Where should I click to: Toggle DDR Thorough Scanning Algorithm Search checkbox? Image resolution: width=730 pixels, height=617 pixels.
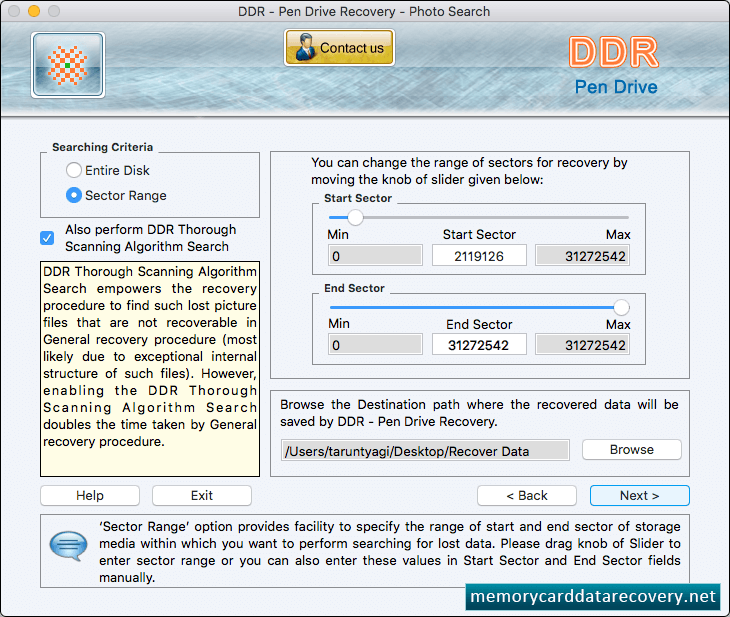[x=47, y=238]
